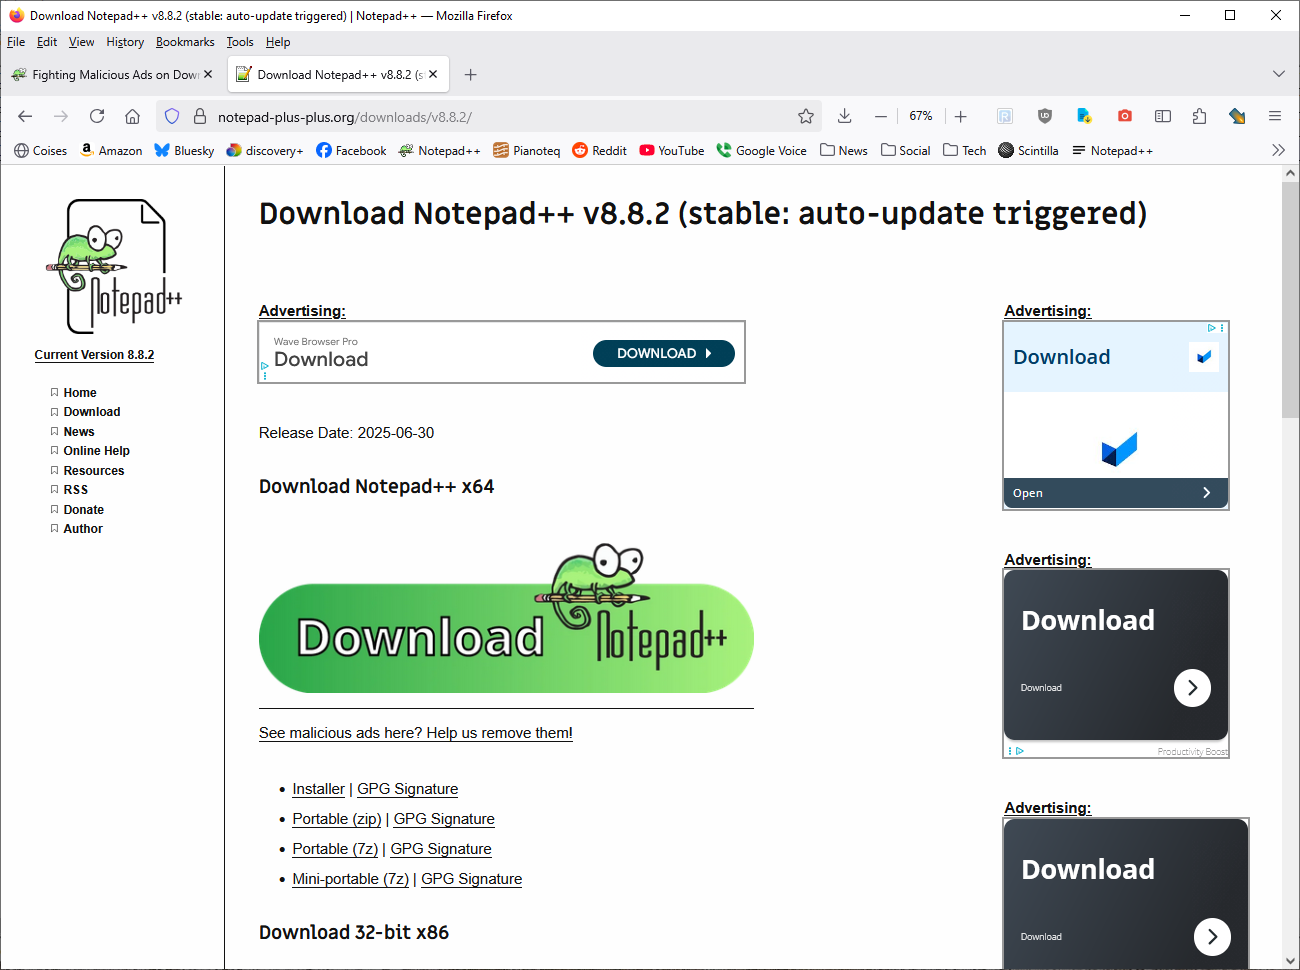This screenshot has height=970, width=1300.
Task: Open the Firefox home page
Action: click(132, 116)
